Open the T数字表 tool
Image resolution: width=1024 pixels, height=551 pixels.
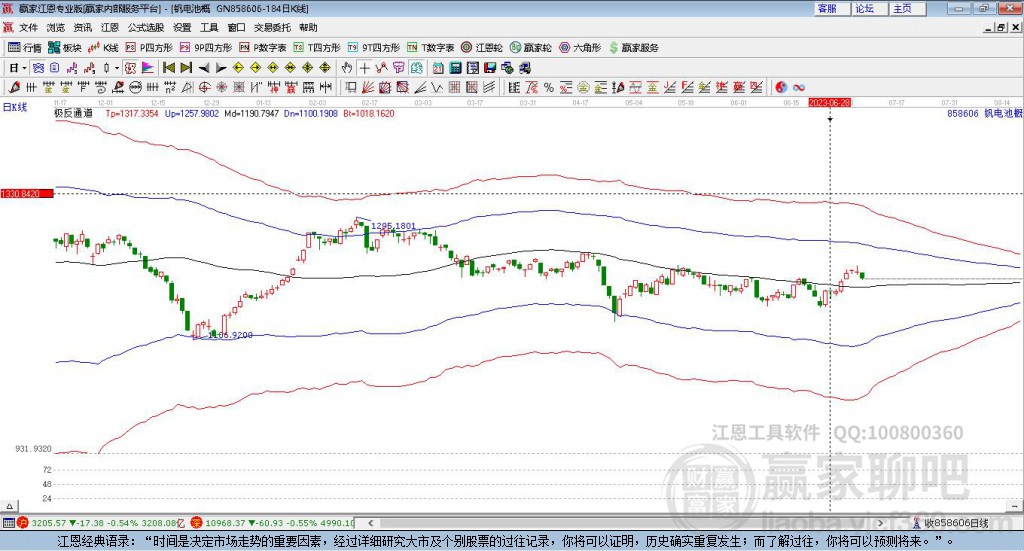coord(430,48)
